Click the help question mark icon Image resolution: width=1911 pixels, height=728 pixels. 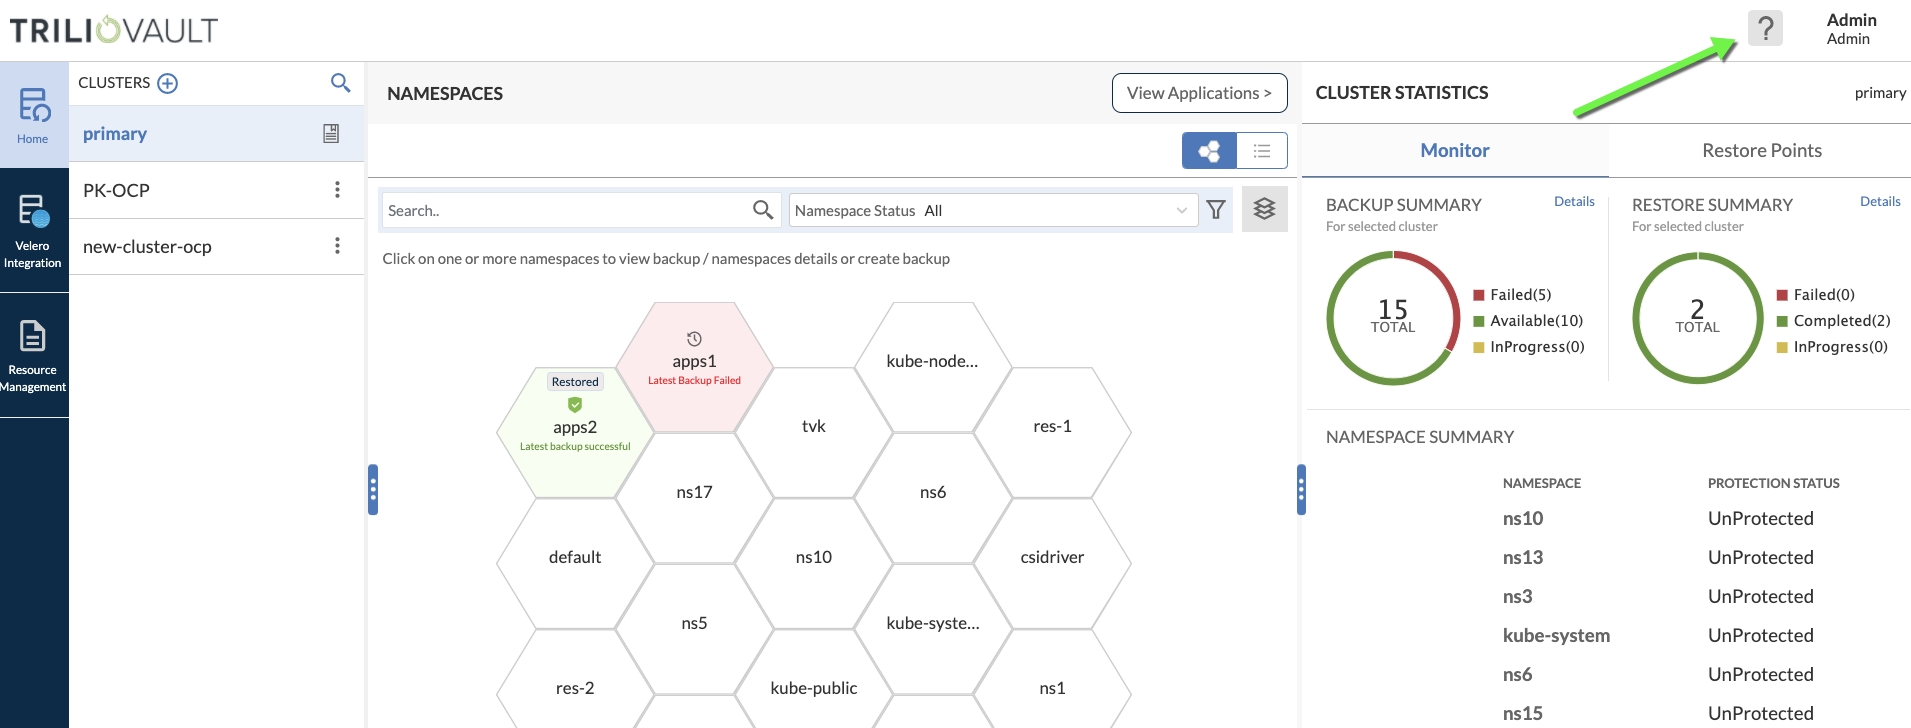(x=1765, y=28)
